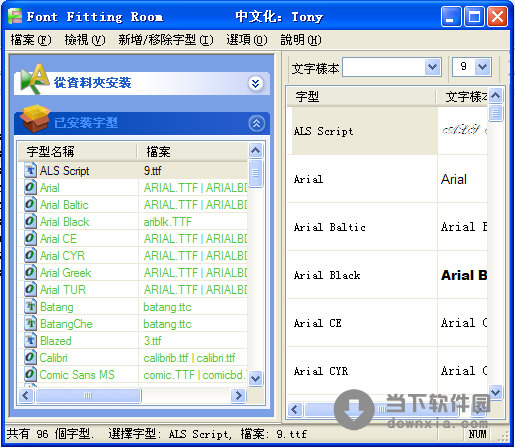Select Comic Sans MS font name in list
515x448 pixels.
tap(77, 375)
